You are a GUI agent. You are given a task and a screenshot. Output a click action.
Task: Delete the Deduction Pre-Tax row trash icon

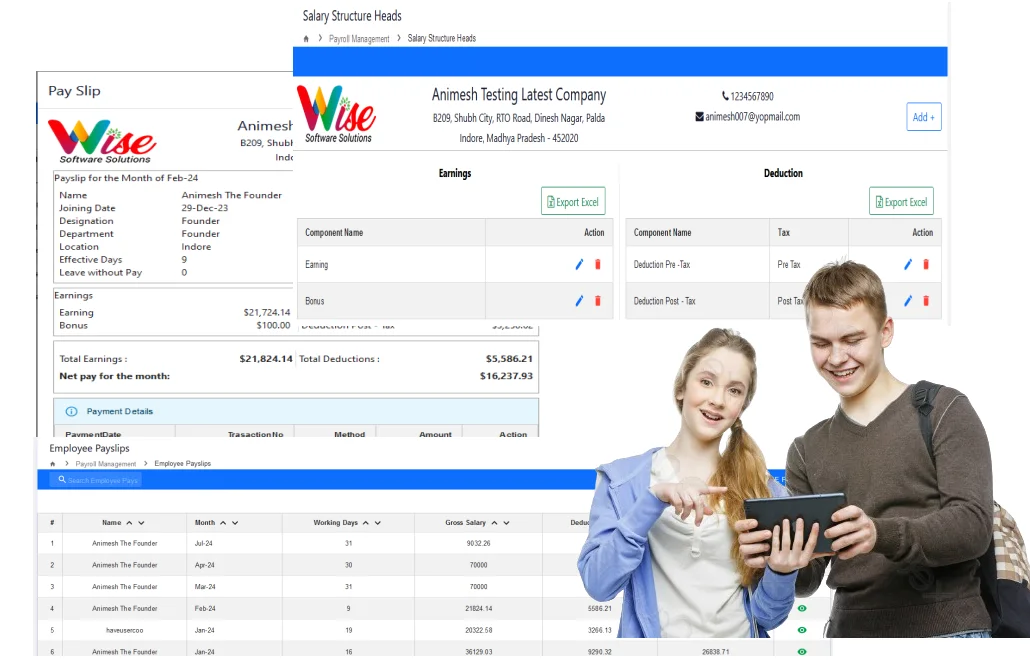[926, 265]
